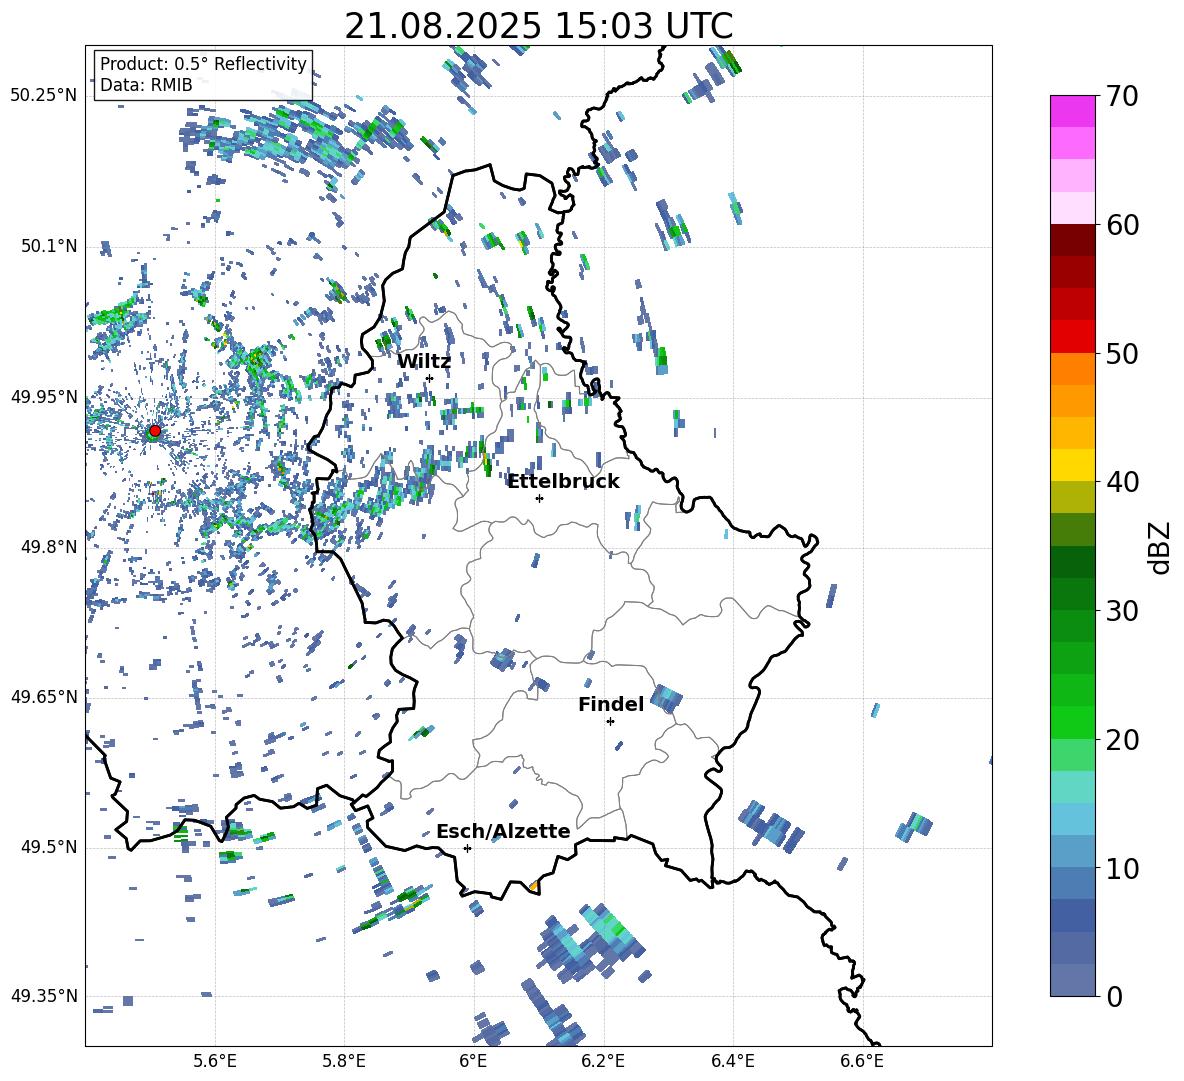
Task: Click the 30 colorbar tick label
Action: point(1122,611)
